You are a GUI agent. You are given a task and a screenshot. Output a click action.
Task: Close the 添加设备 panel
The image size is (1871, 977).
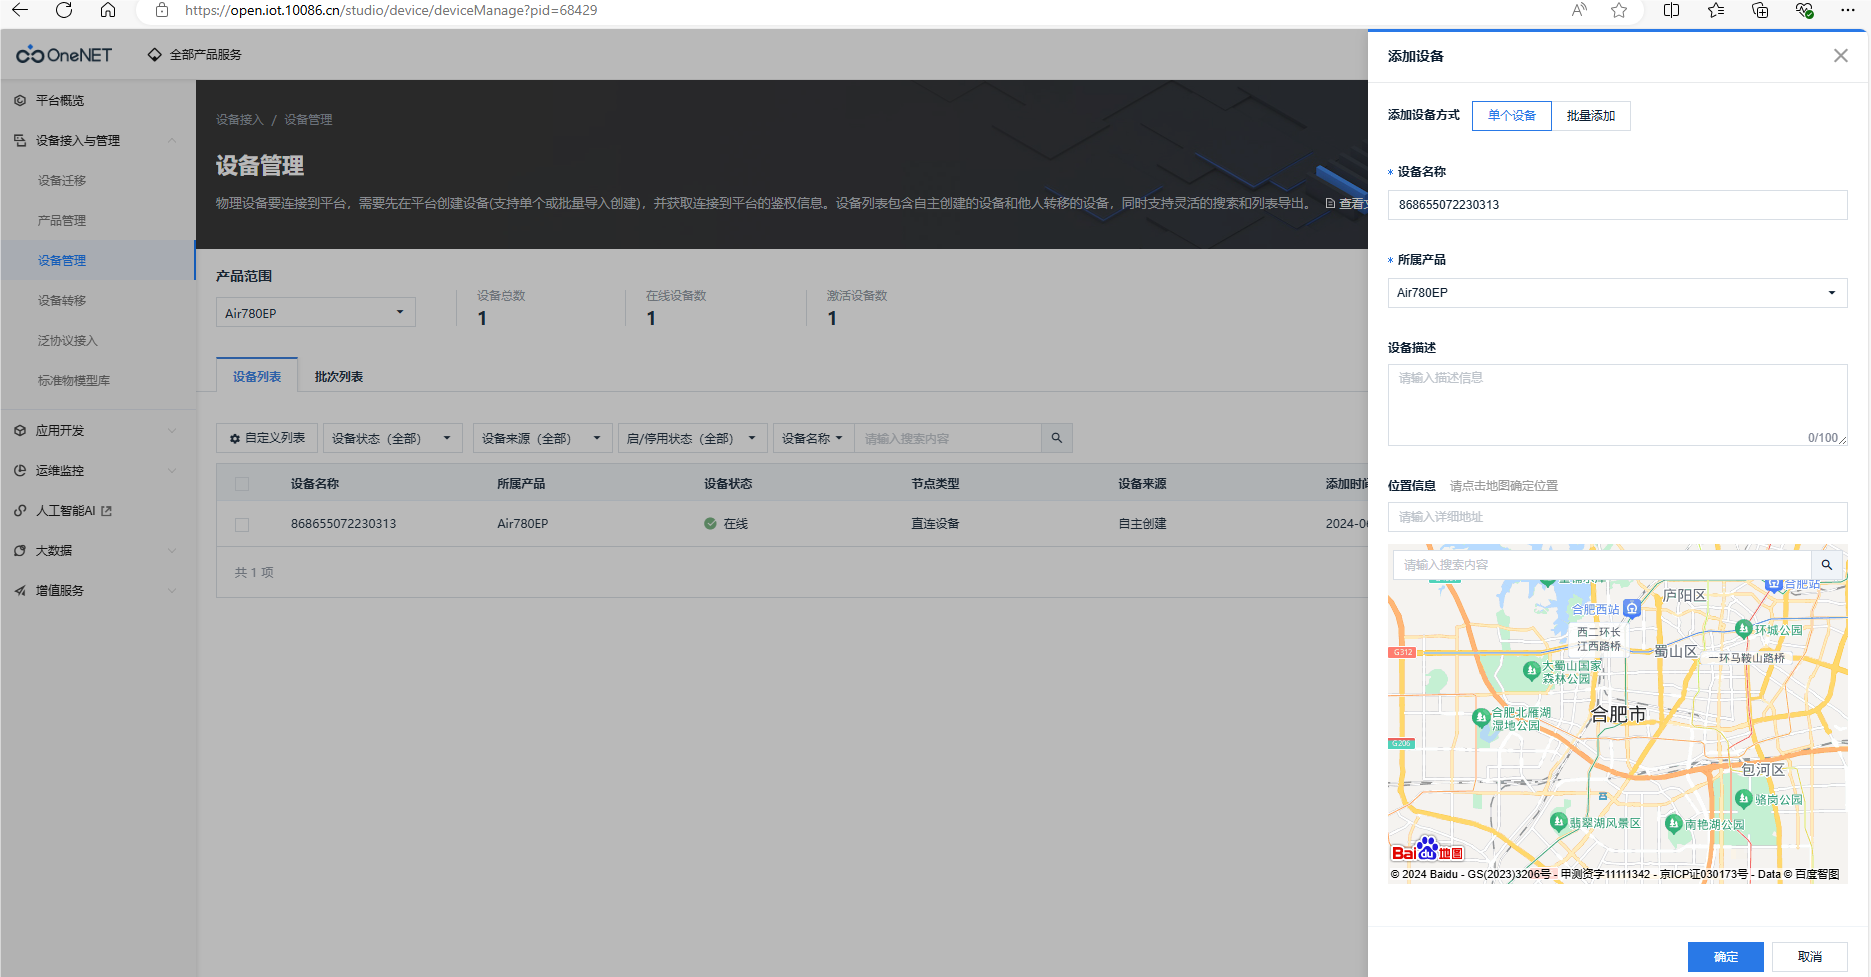[x=1841, y=56]
